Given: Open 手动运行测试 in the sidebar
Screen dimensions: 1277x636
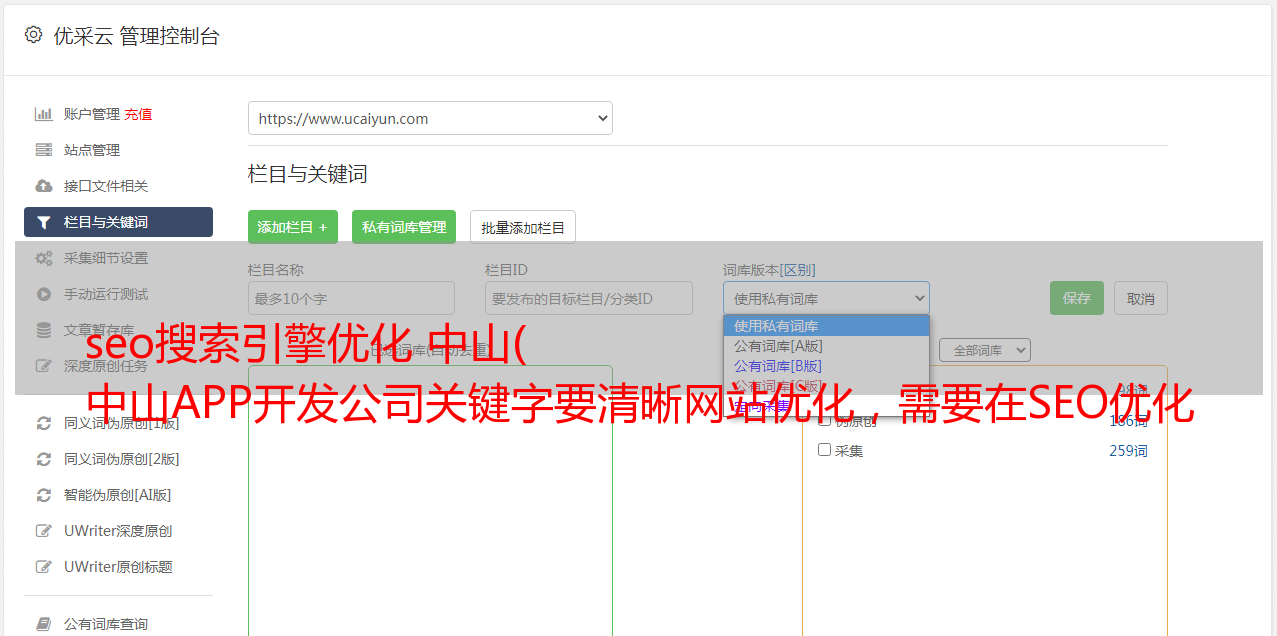Looking at the screenshot, I should (106, 294).
